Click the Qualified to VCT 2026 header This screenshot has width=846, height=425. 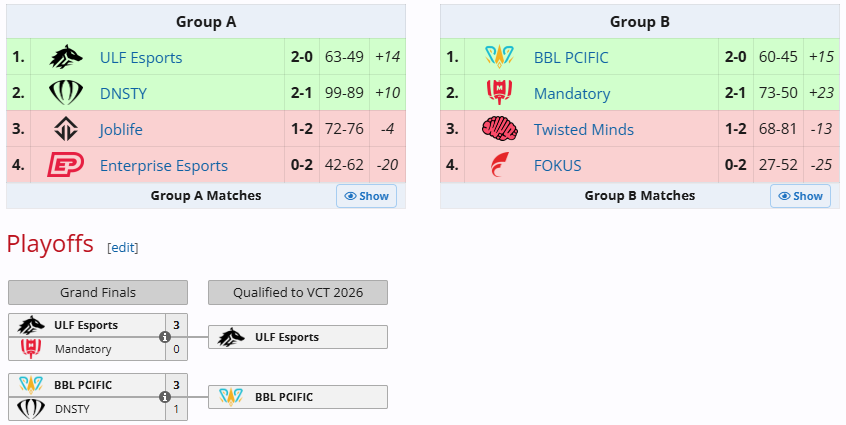point(297,292)
